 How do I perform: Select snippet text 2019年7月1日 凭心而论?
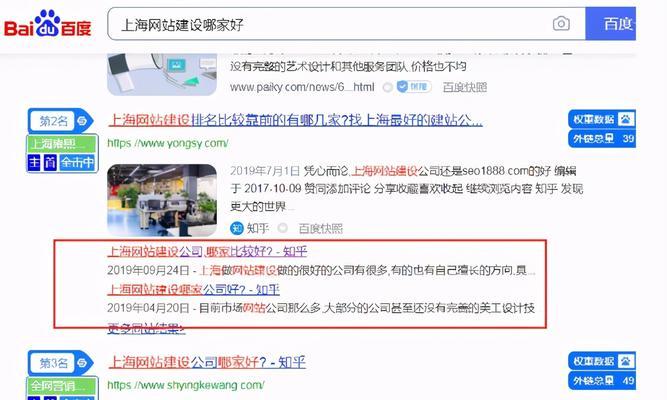[289, 171]
